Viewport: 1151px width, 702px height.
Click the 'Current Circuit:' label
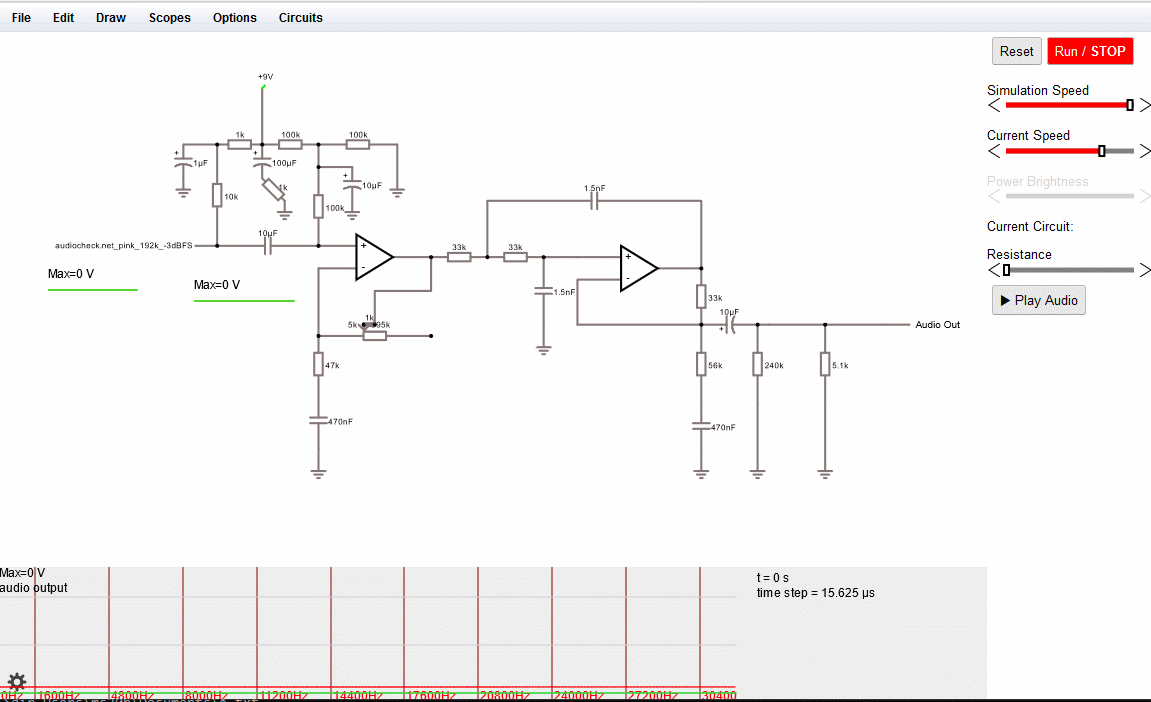tap(1030, 226)
